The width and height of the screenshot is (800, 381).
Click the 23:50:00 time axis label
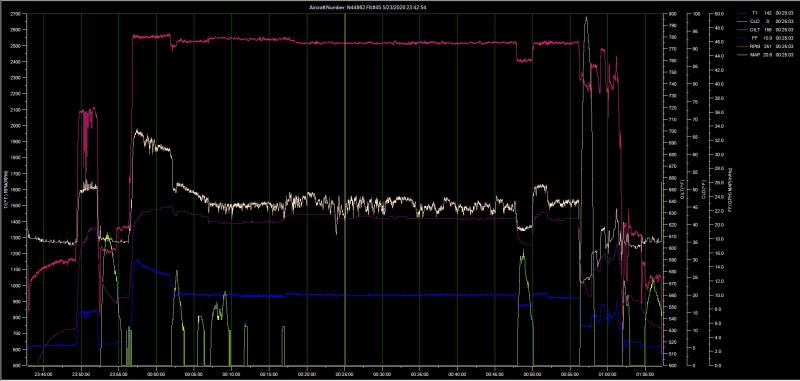(81, 372)
